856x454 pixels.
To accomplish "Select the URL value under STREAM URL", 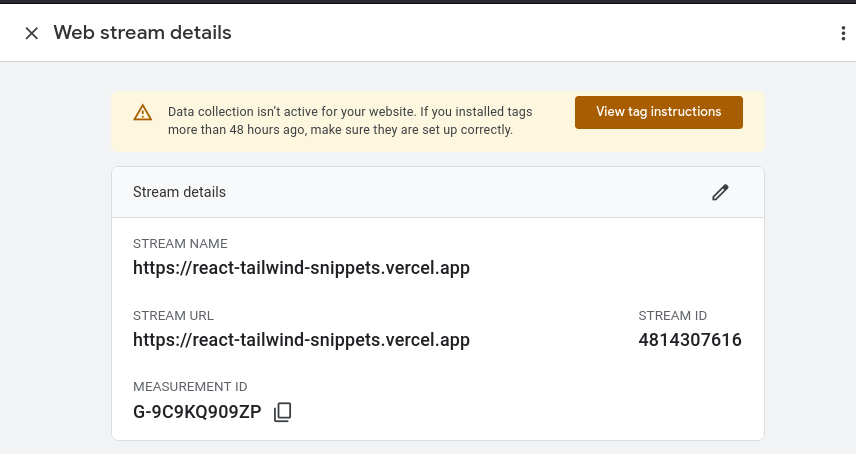I will tap(301, 340).
